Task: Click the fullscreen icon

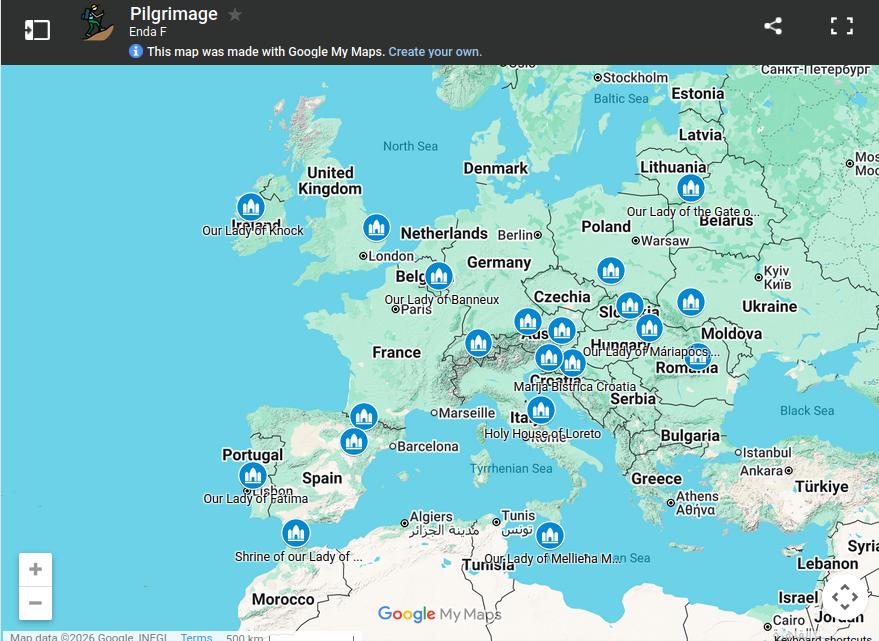Action: click(x=841, y=25)
